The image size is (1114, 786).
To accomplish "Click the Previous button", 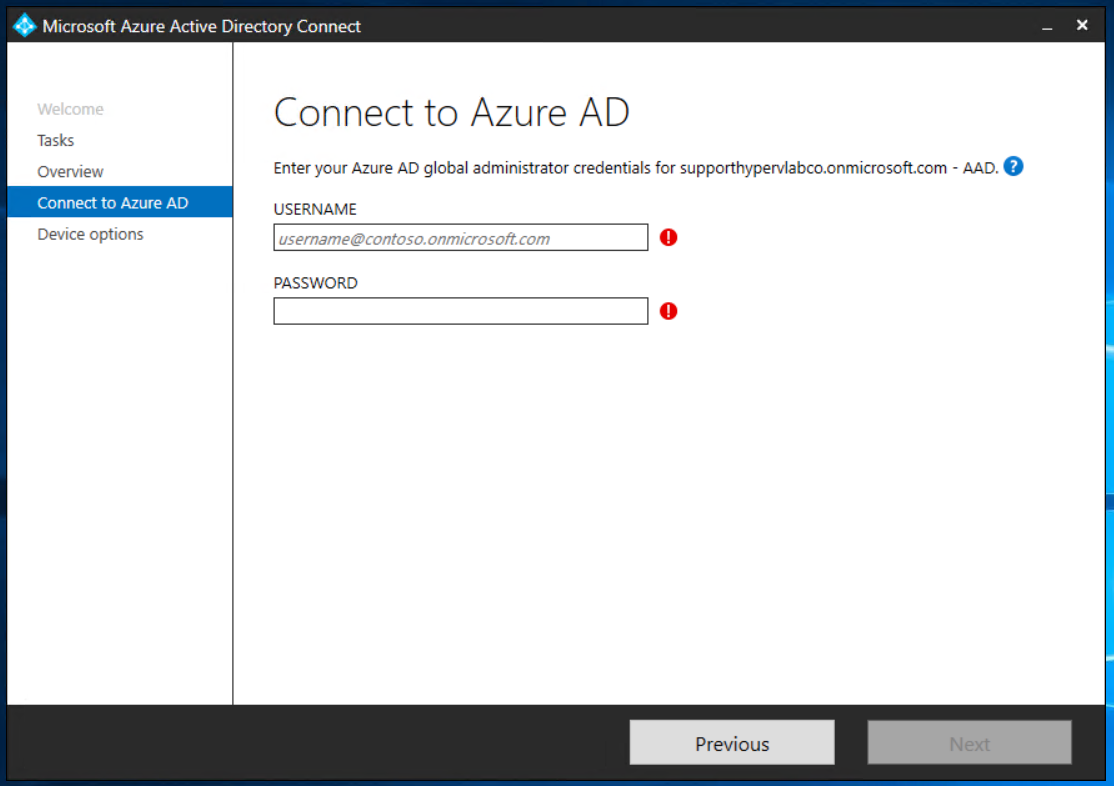I will coord(732,743).
